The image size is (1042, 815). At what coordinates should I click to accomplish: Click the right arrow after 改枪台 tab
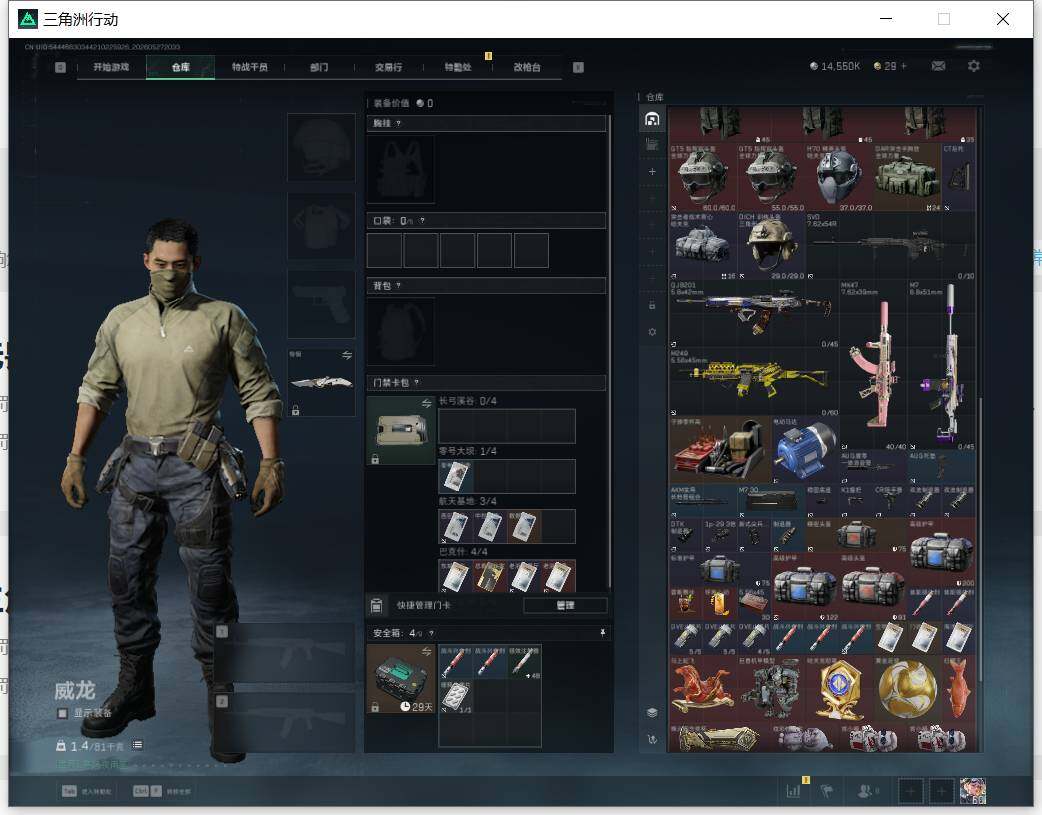578,67
